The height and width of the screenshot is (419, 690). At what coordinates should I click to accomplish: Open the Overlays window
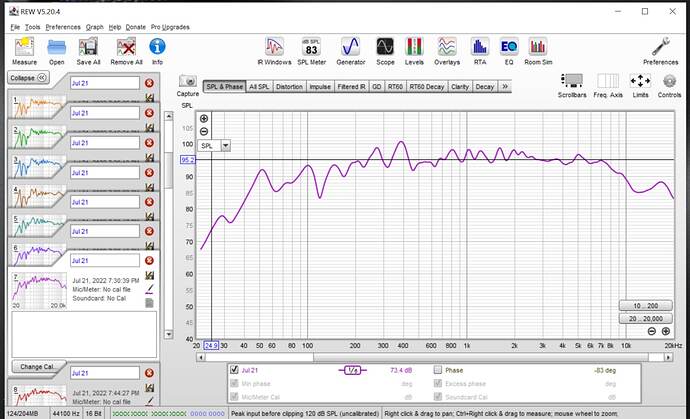[447, 51]
